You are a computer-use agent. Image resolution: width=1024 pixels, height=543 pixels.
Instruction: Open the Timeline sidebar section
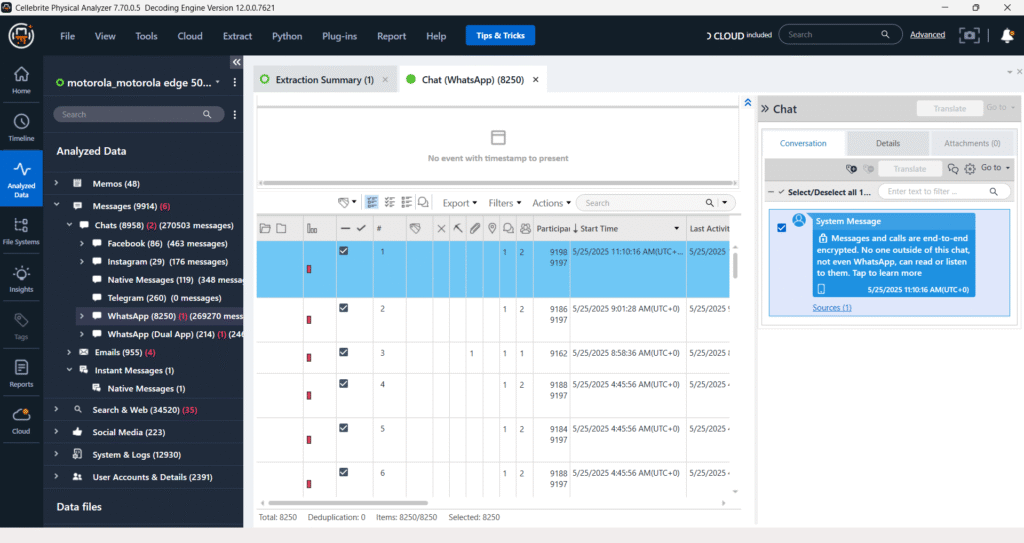[22, 127]
